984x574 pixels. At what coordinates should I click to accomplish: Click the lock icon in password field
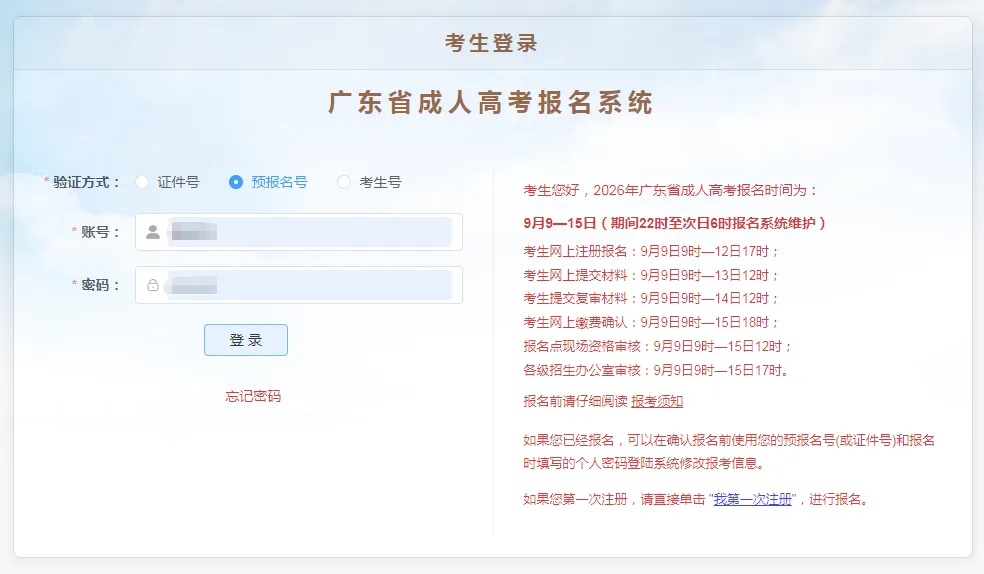(152, 285)
